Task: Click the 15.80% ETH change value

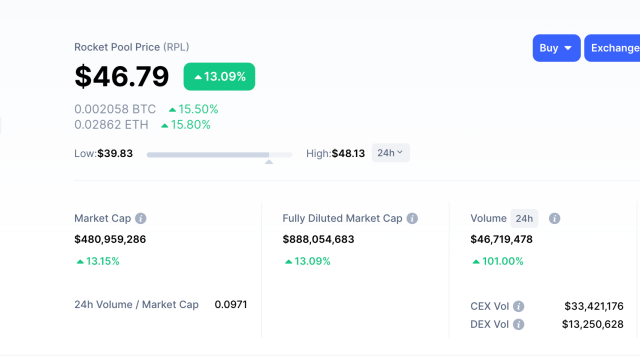Action: pyautogui.click(x=186, y=124)
